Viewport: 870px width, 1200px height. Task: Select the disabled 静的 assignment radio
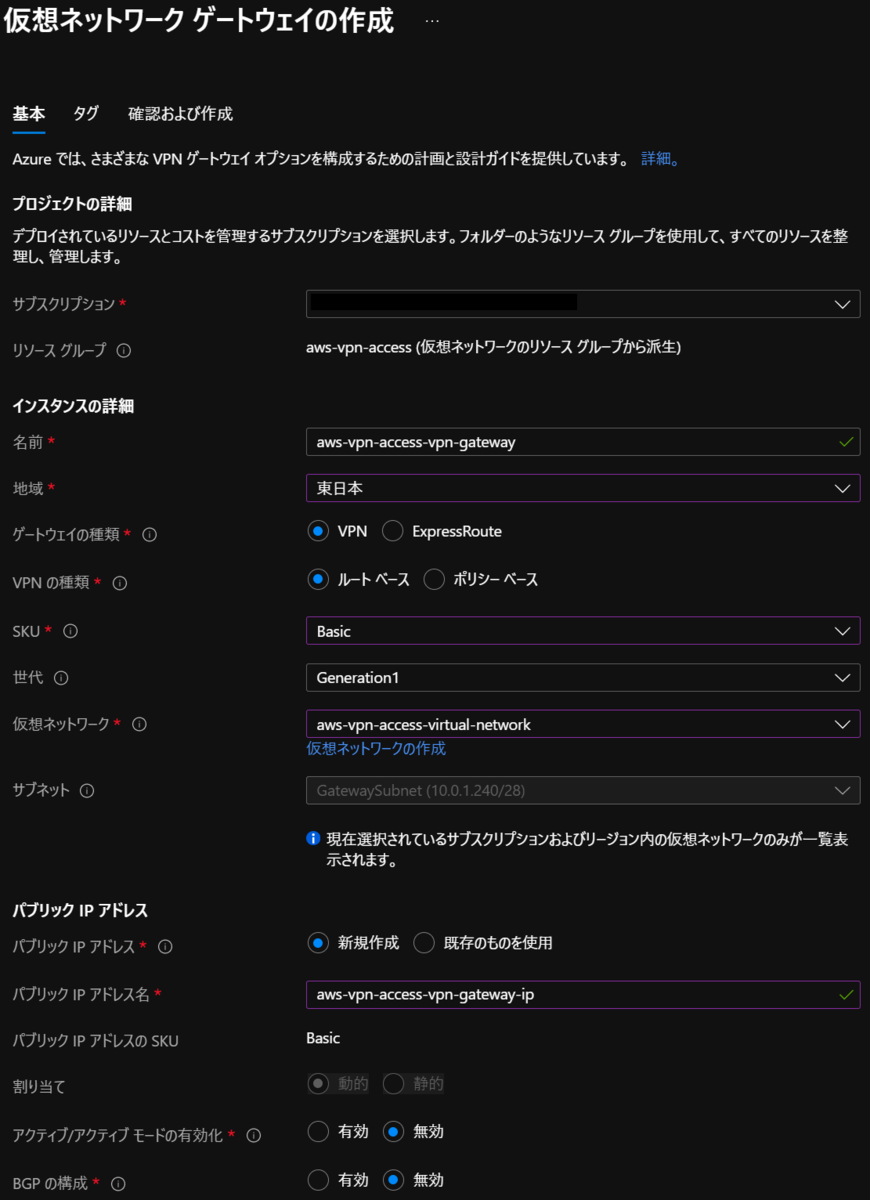coord(393,1083)
